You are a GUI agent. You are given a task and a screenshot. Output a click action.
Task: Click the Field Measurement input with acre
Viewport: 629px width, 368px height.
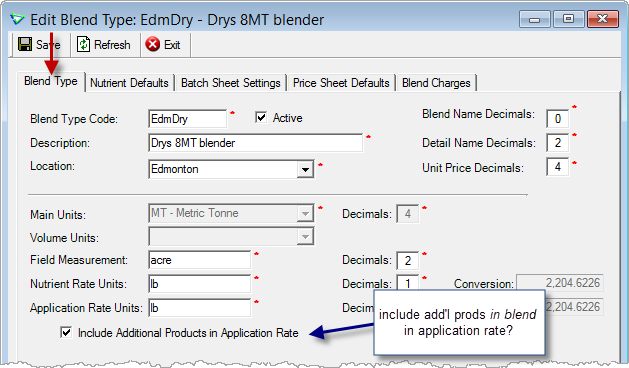coord(199,260)
